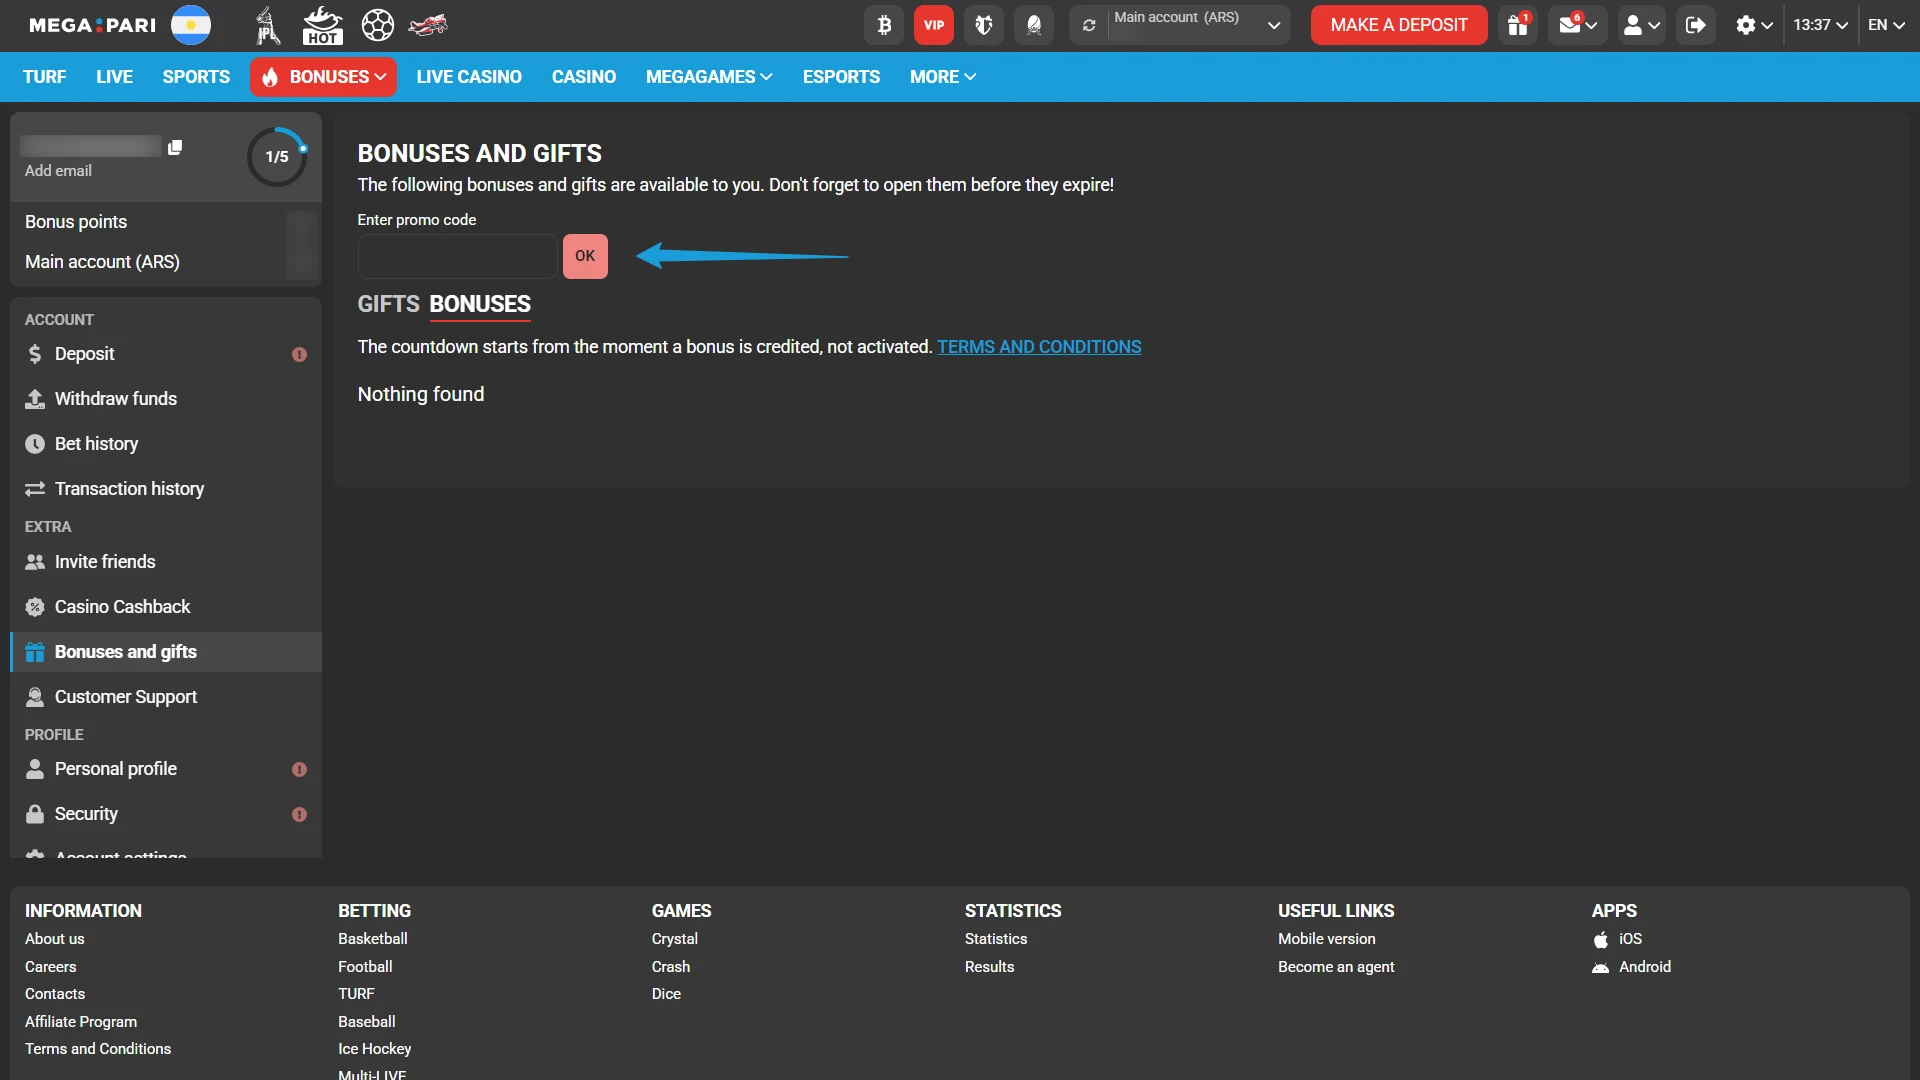Open Affiliate Program footer link
The height and width of the screenshot is (1080, 1920).
[81, 1022]
